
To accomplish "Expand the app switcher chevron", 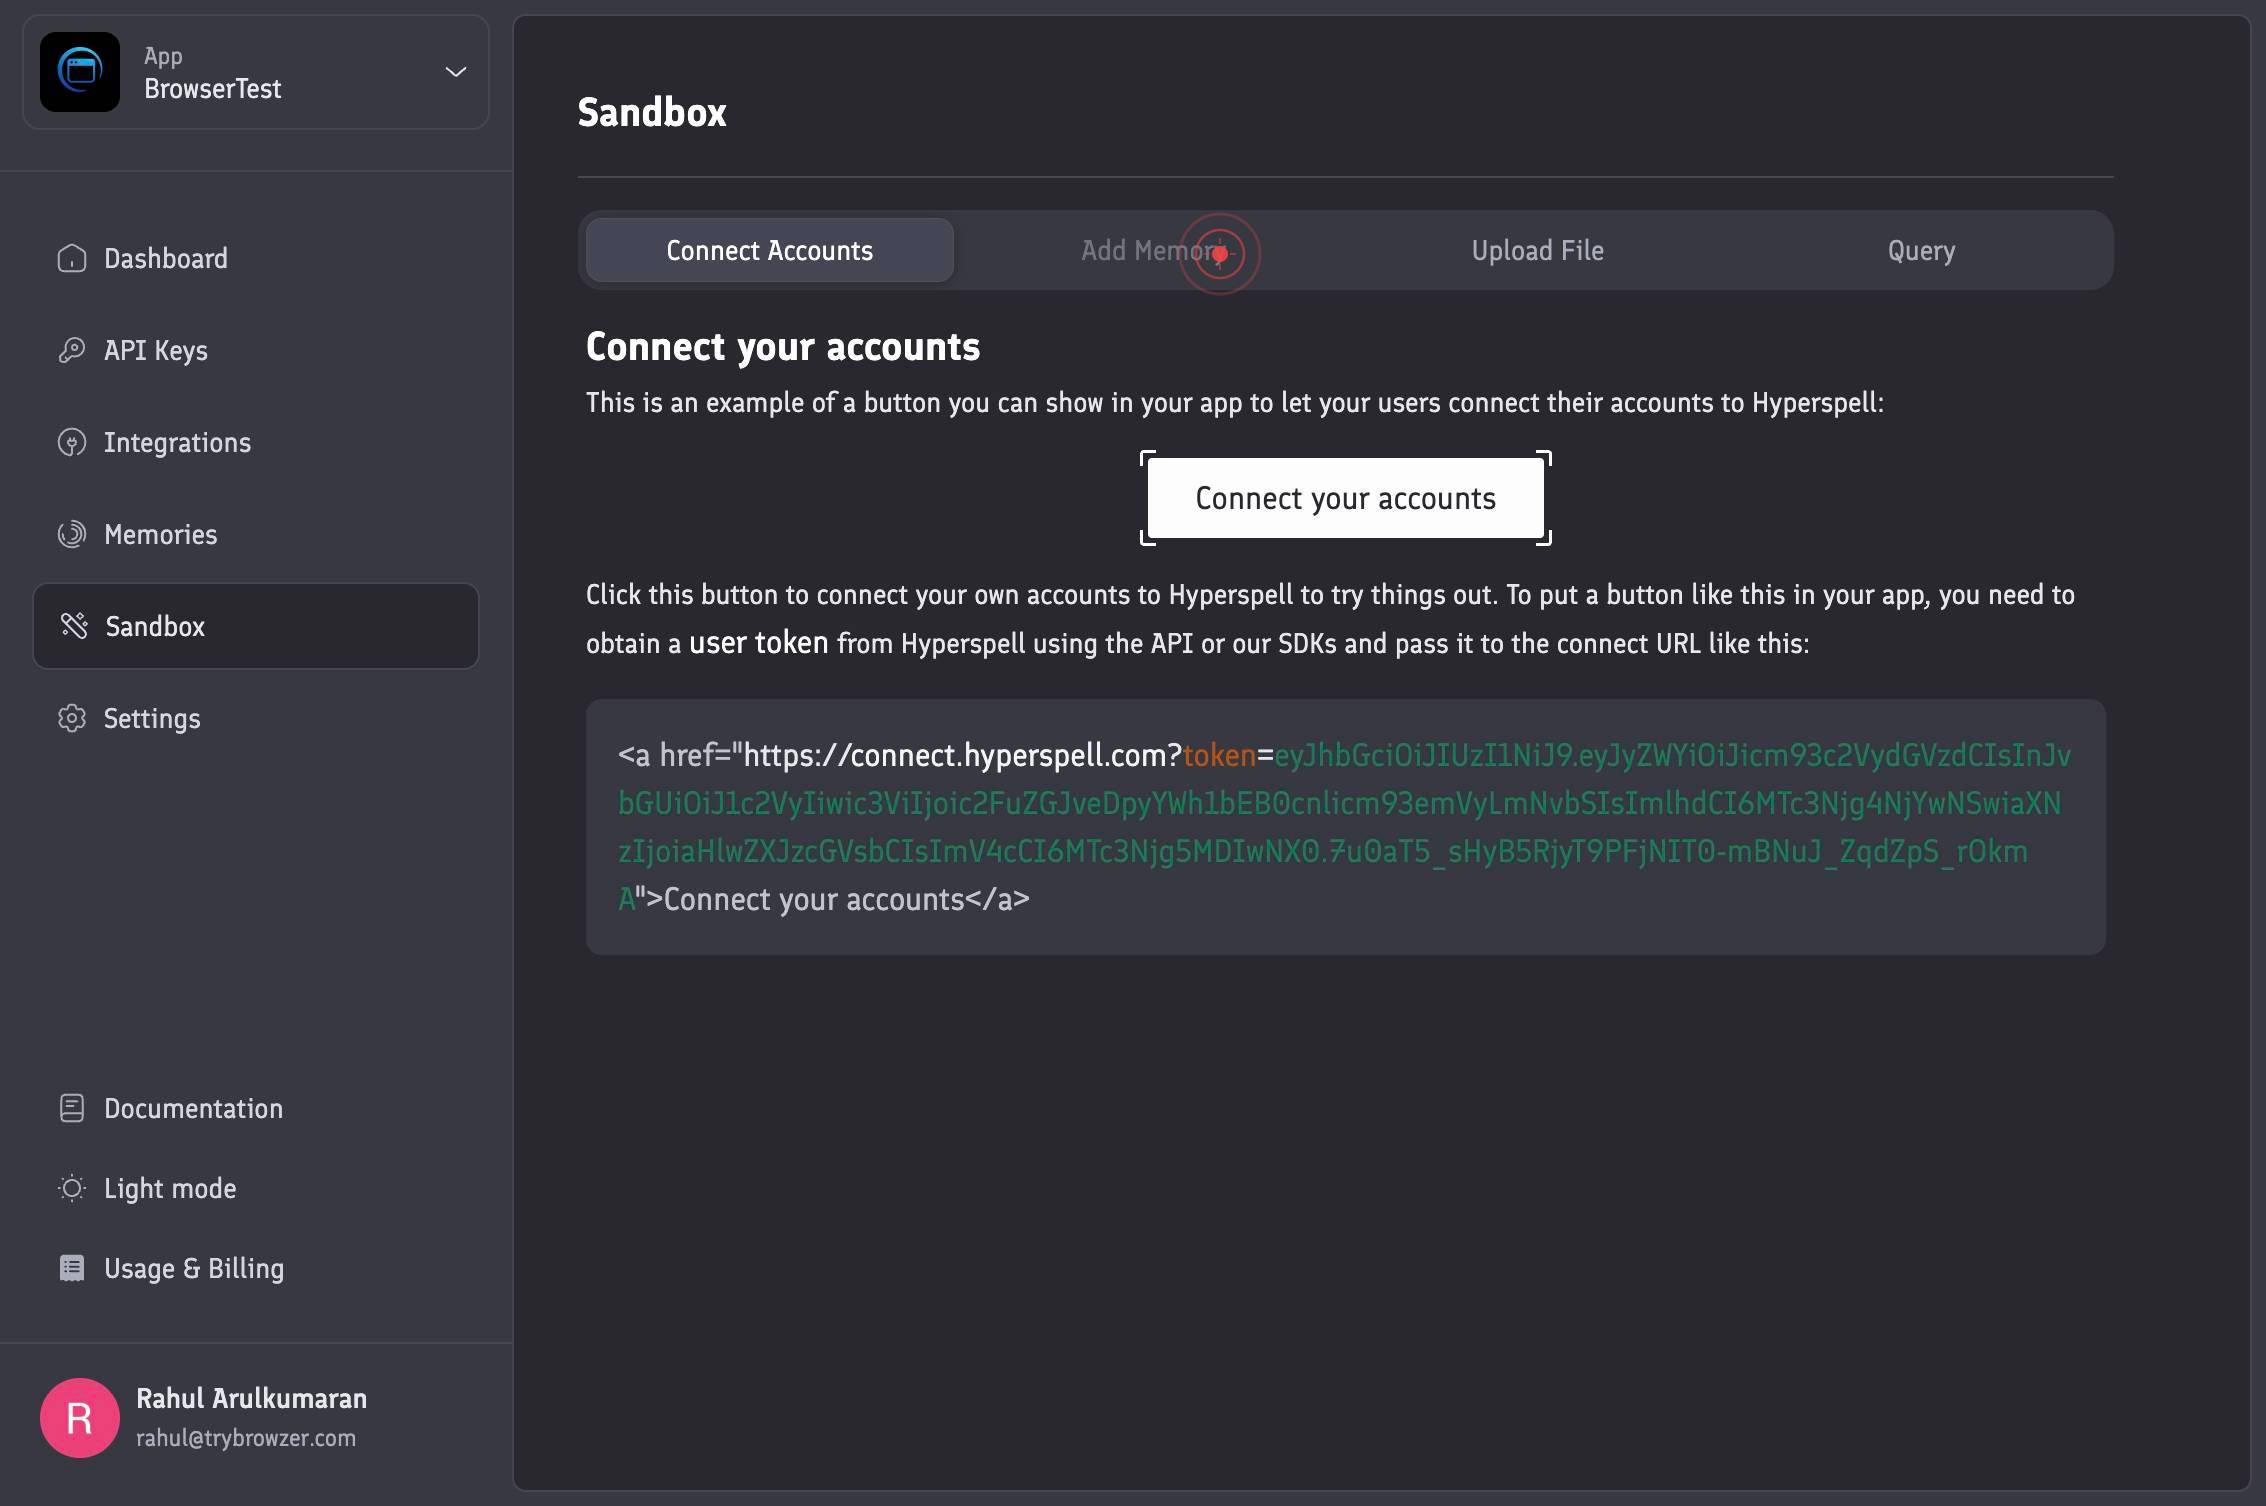I will click(x=456, y=72).
